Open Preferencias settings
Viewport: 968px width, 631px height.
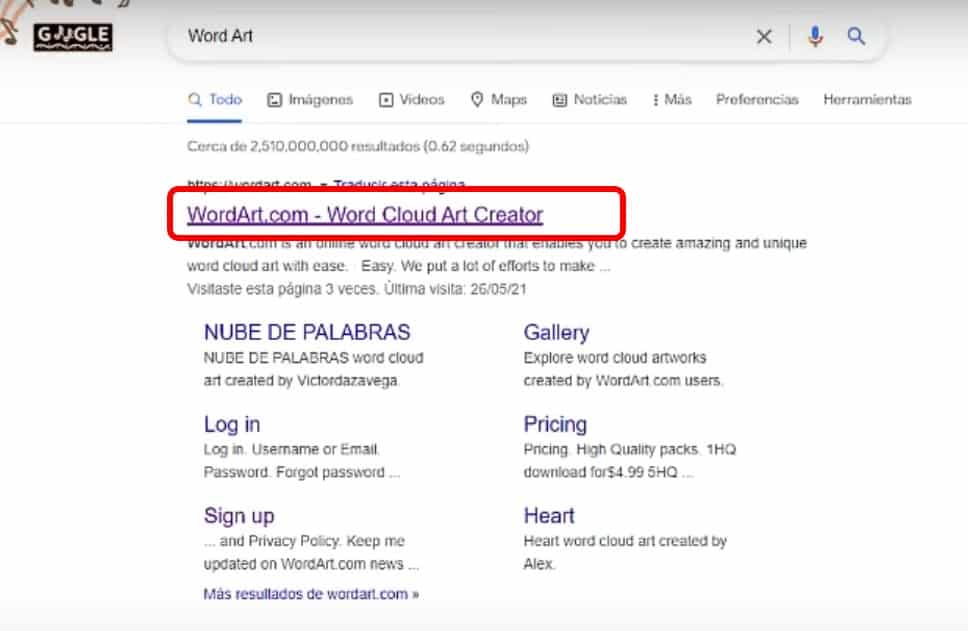[757, 100]
